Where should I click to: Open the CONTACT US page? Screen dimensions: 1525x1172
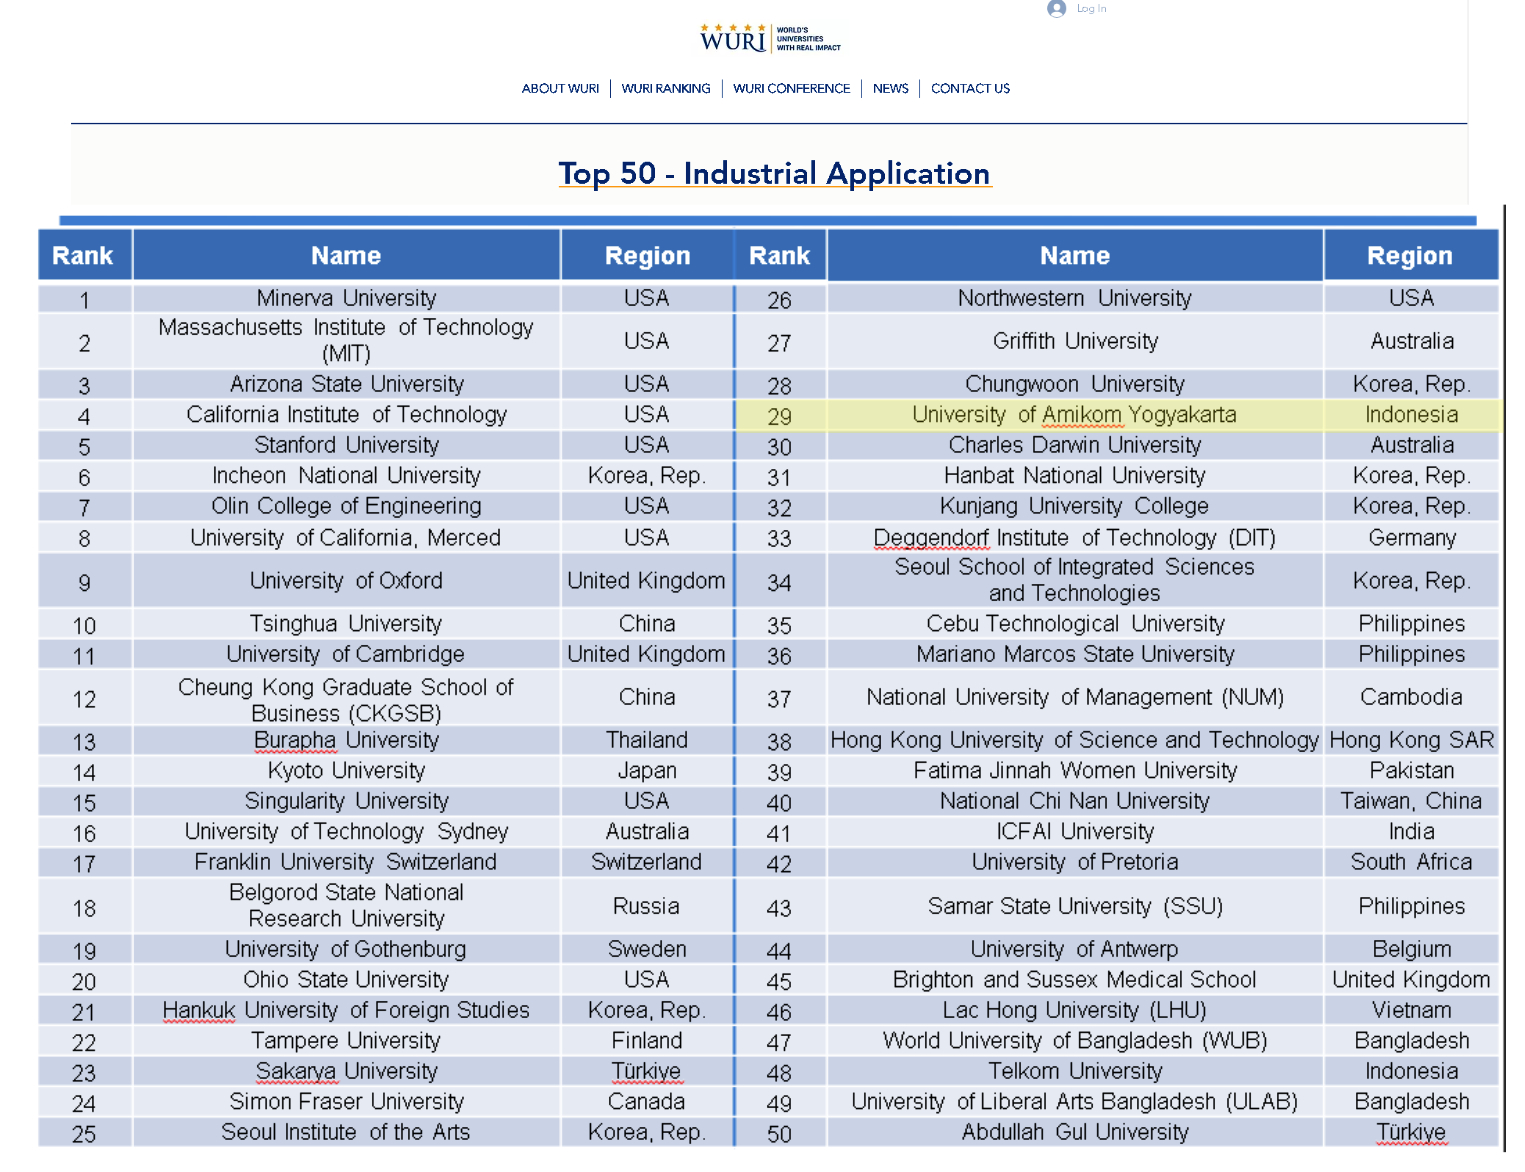[x=970, y=89]
